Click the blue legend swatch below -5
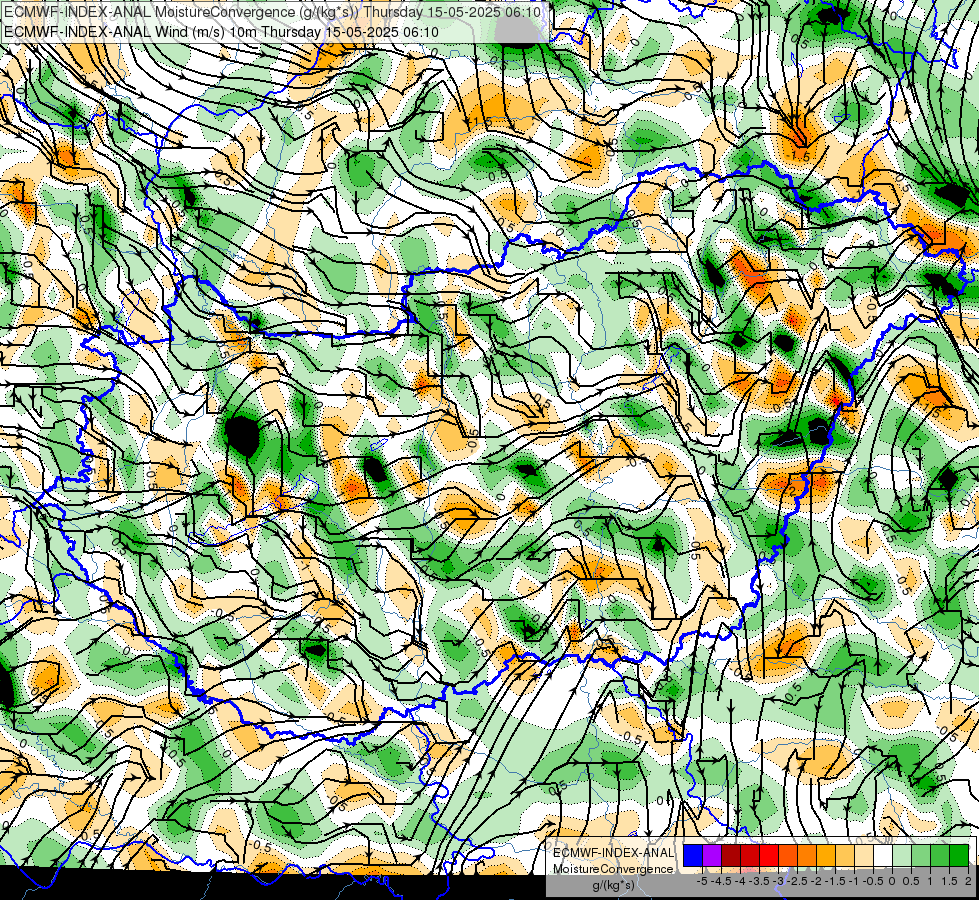The width and height of the screenshot is (979, 900). pos(693,855)
